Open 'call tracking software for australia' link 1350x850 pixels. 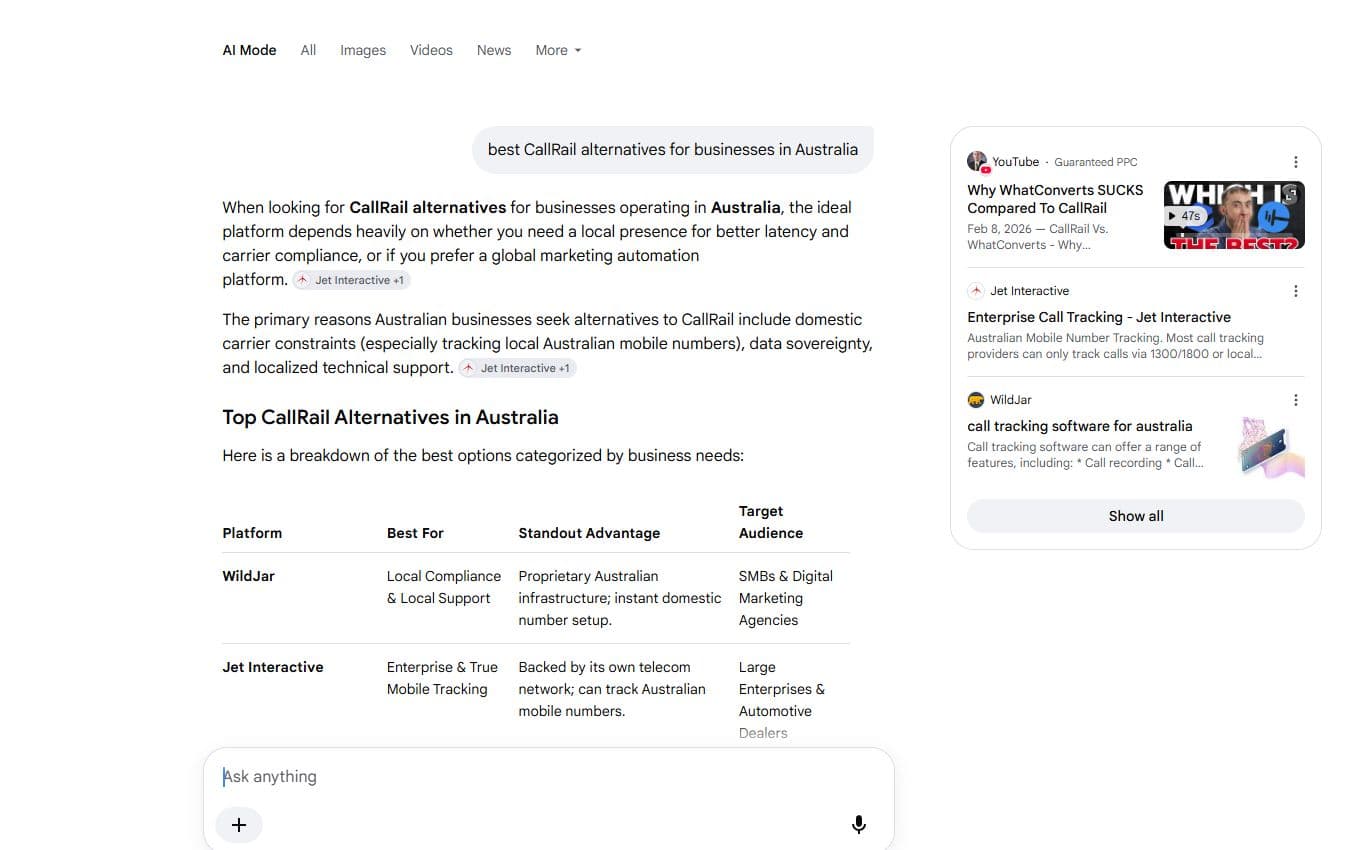click(1080, 426)
